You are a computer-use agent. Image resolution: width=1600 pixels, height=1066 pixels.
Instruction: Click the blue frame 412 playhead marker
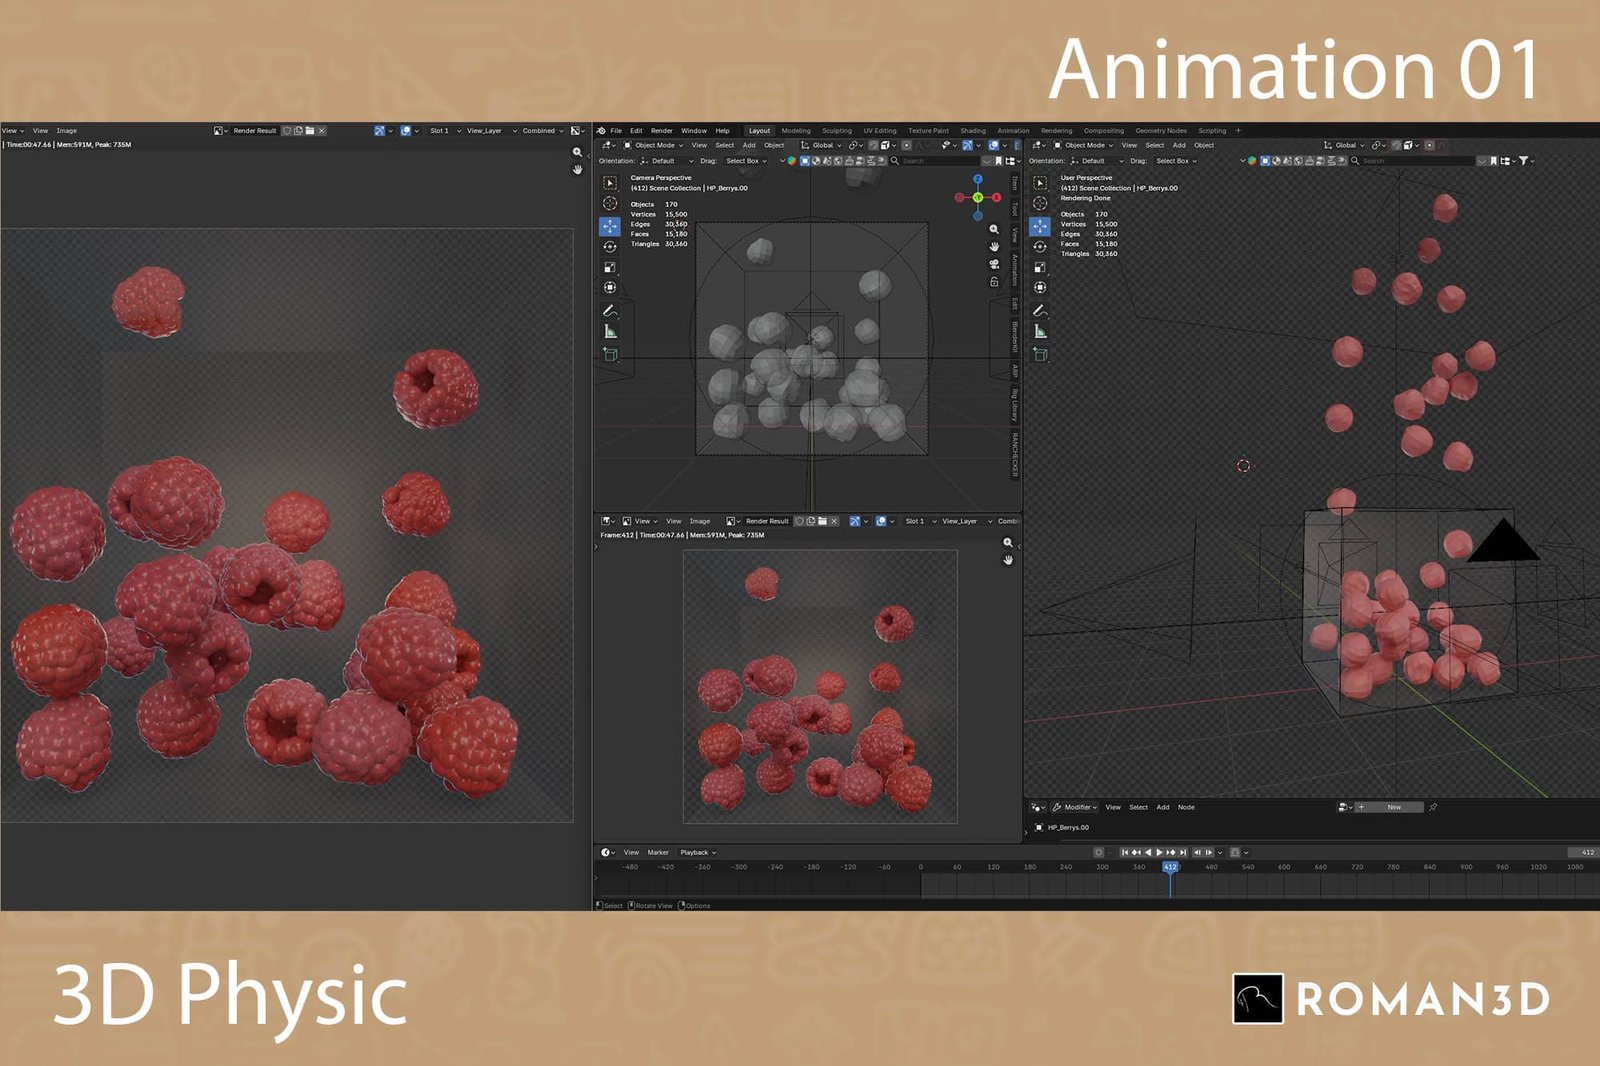click(1170, 867)
